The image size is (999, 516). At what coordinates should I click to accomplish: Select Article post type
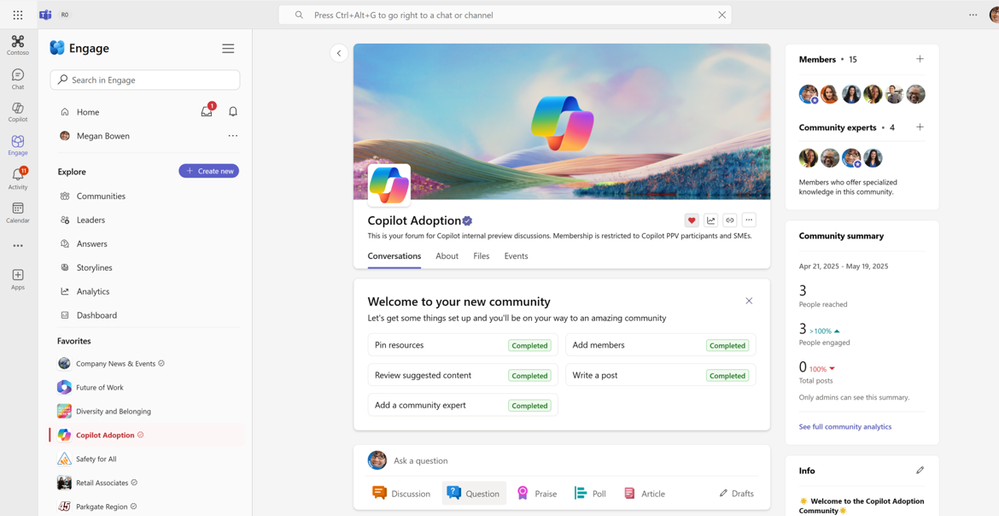(644, 493)
